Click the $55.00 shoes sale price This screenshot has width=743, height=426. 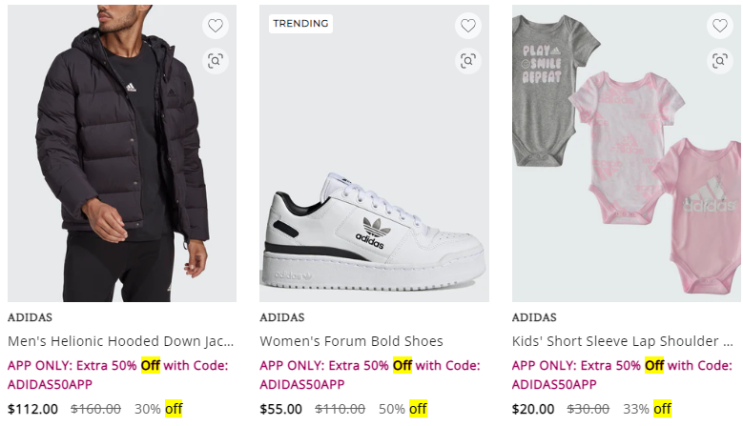tap(281, 409)
